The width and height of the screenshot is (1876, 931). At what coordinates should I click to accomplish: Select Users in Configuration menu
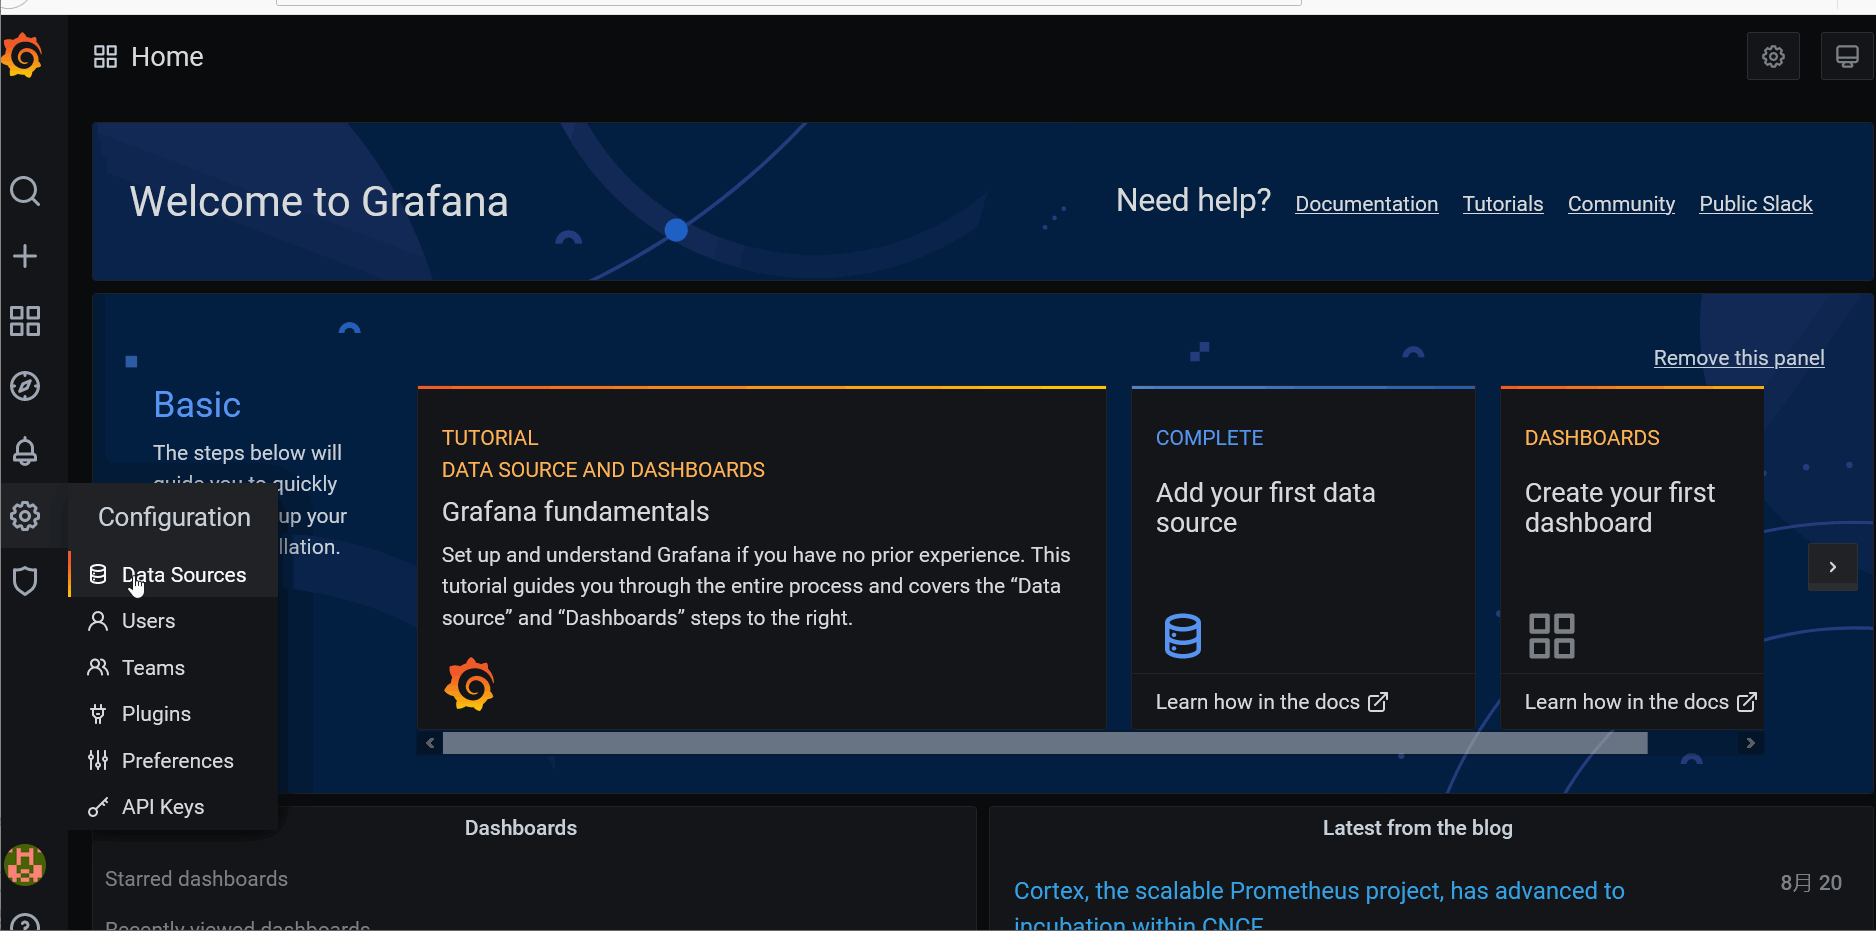(173, 621)
